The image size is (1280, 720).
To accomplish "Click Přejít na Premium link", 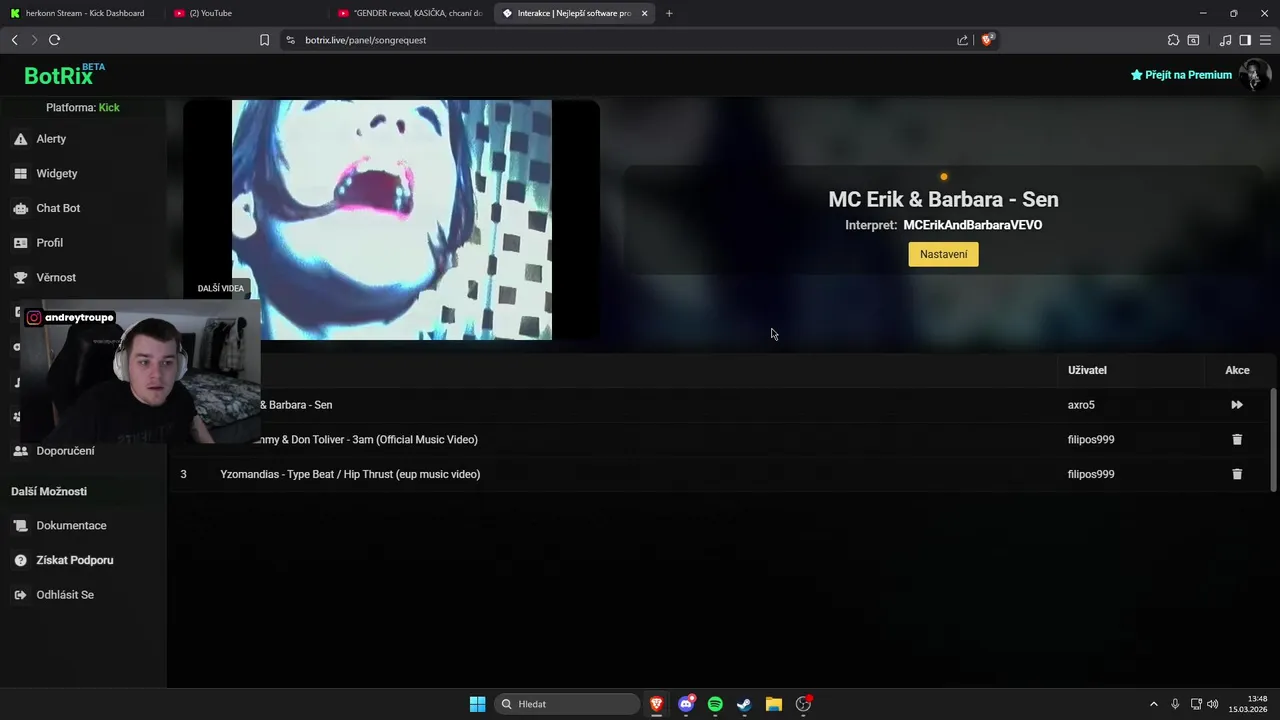I will point(1181,75).
